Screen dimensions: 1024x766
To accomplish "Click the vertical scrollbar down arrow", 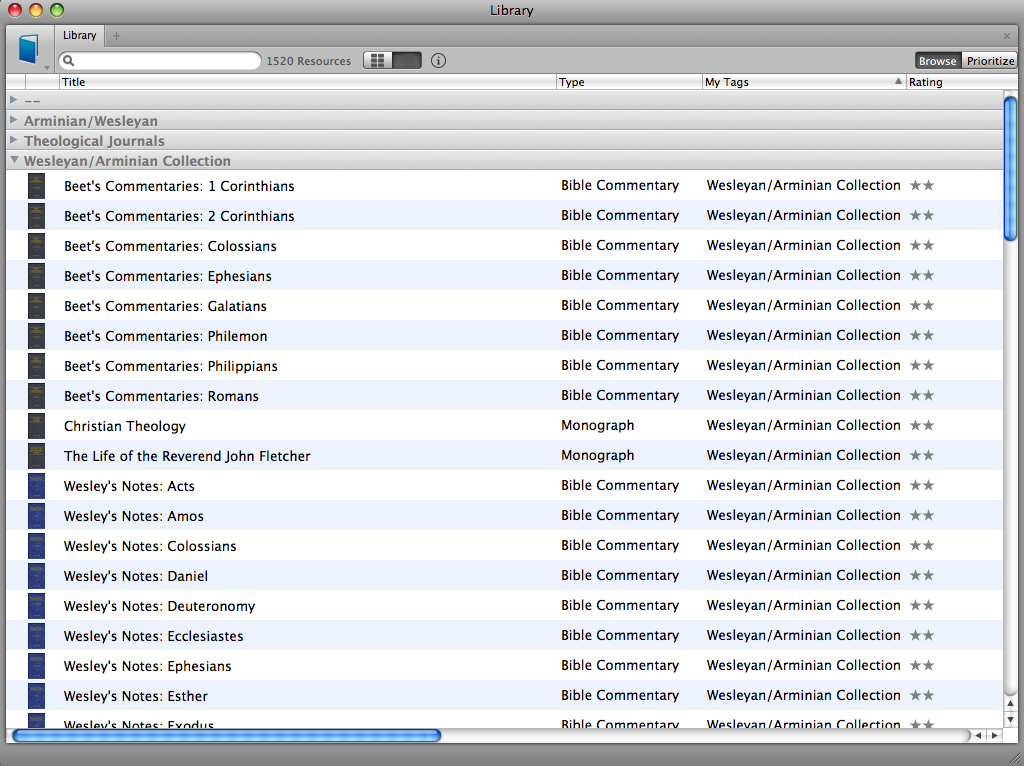I will [x=1010, y=720].
